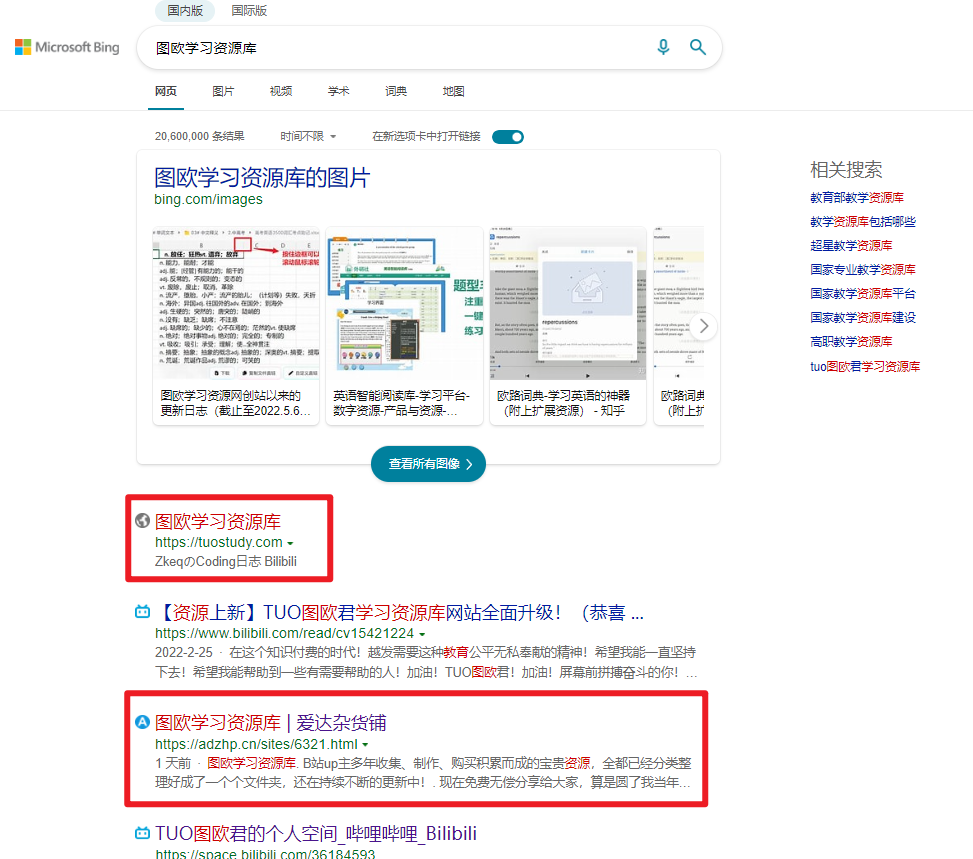Click related search 教育部教学资源库
973x859 pixels.
pos(857,197)
